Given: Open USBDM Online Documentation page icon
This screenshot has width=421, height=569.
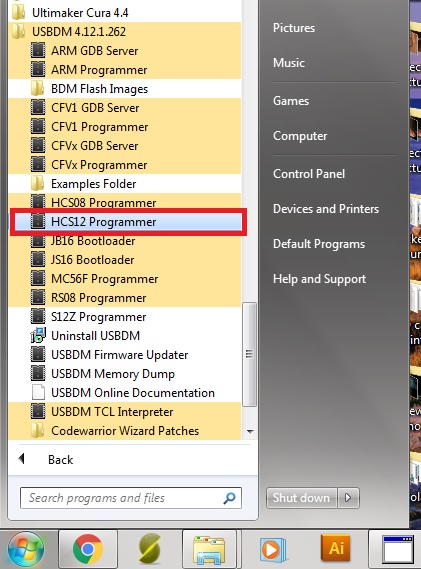Looking at the screenshot, I should click(x=38, y=392).
